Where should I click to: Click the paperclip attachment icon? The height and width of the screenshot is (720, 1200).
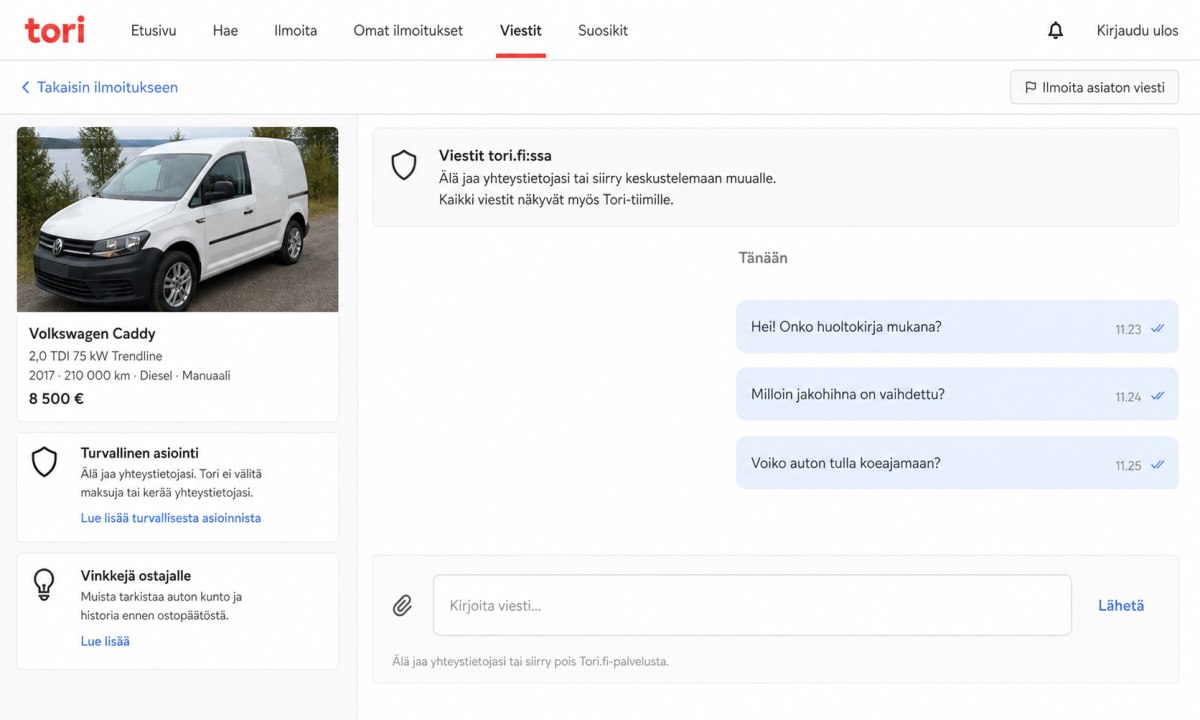pos(402,605)
